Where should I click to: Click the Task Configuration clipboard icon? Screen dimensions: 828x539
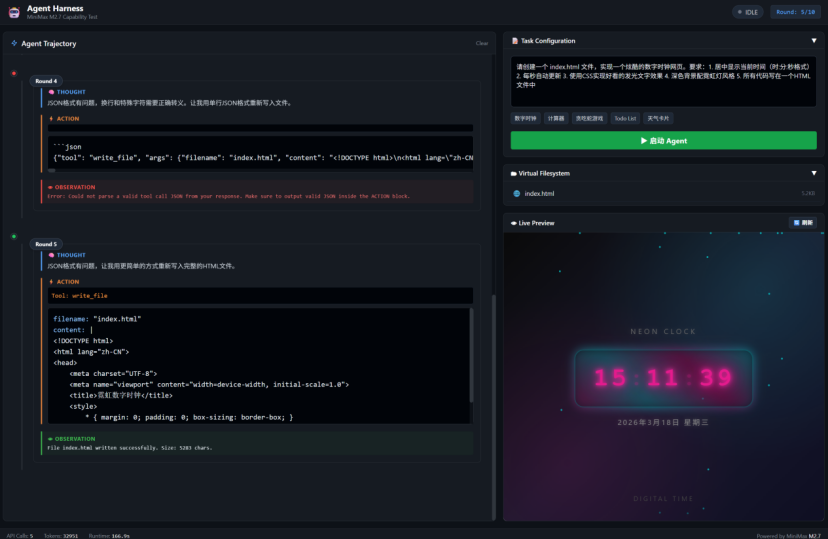[515, 41]
